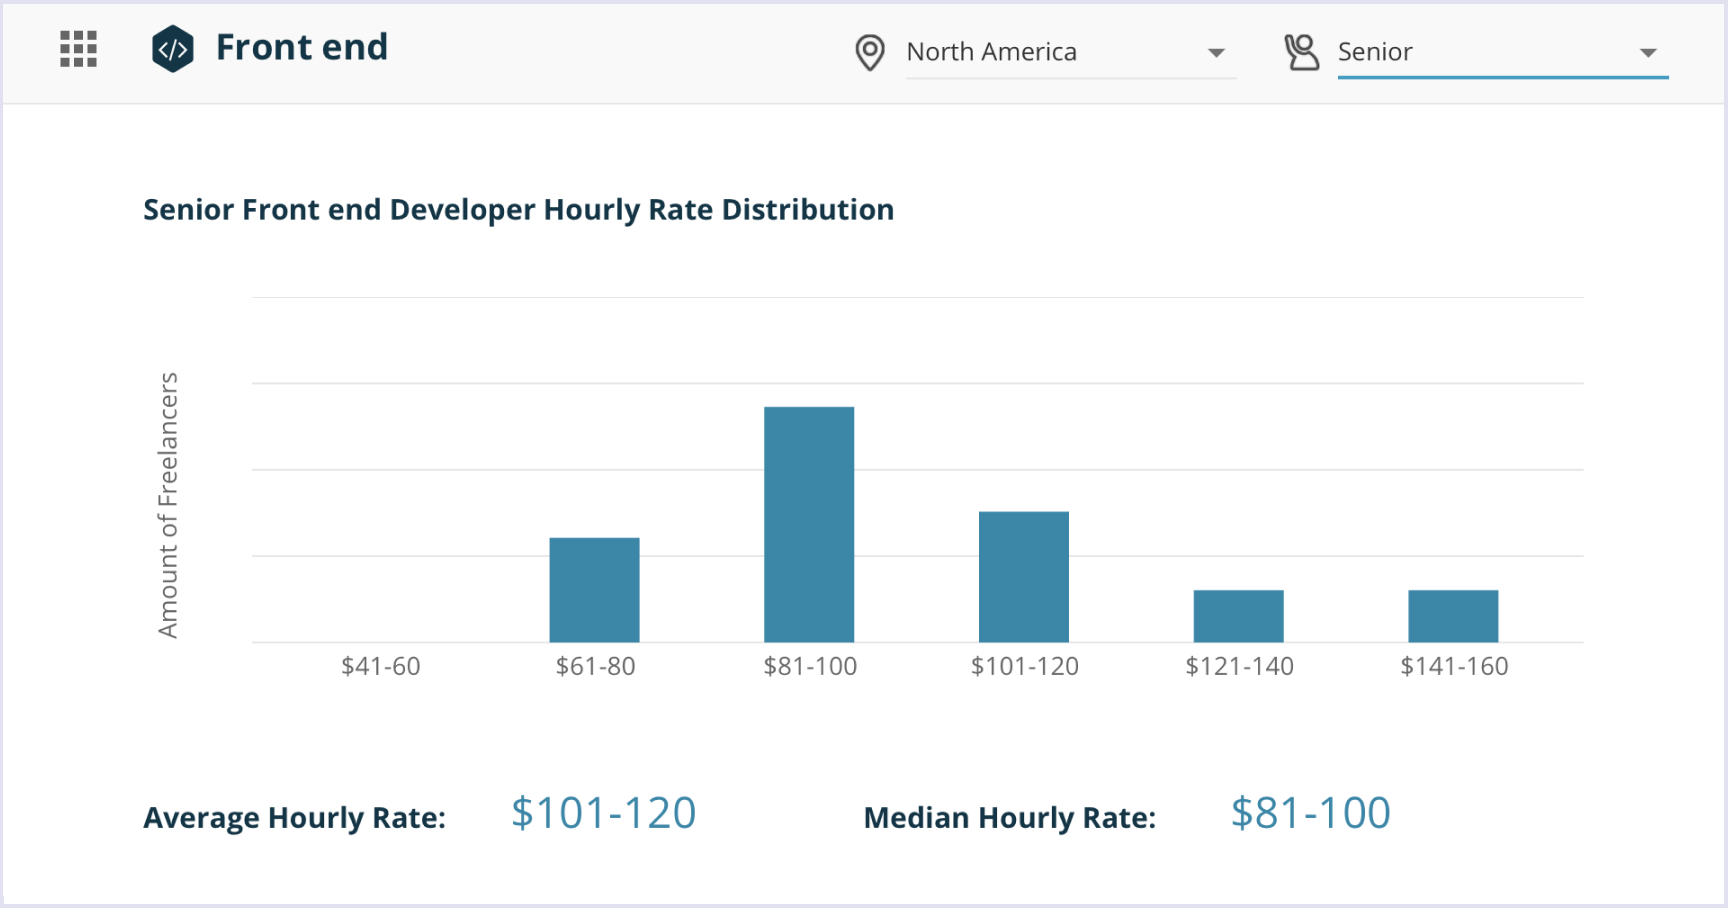Click the Average Hourly Rate $101-120 value
Screen dimensions: 1728x908
(x=603, y=813)
